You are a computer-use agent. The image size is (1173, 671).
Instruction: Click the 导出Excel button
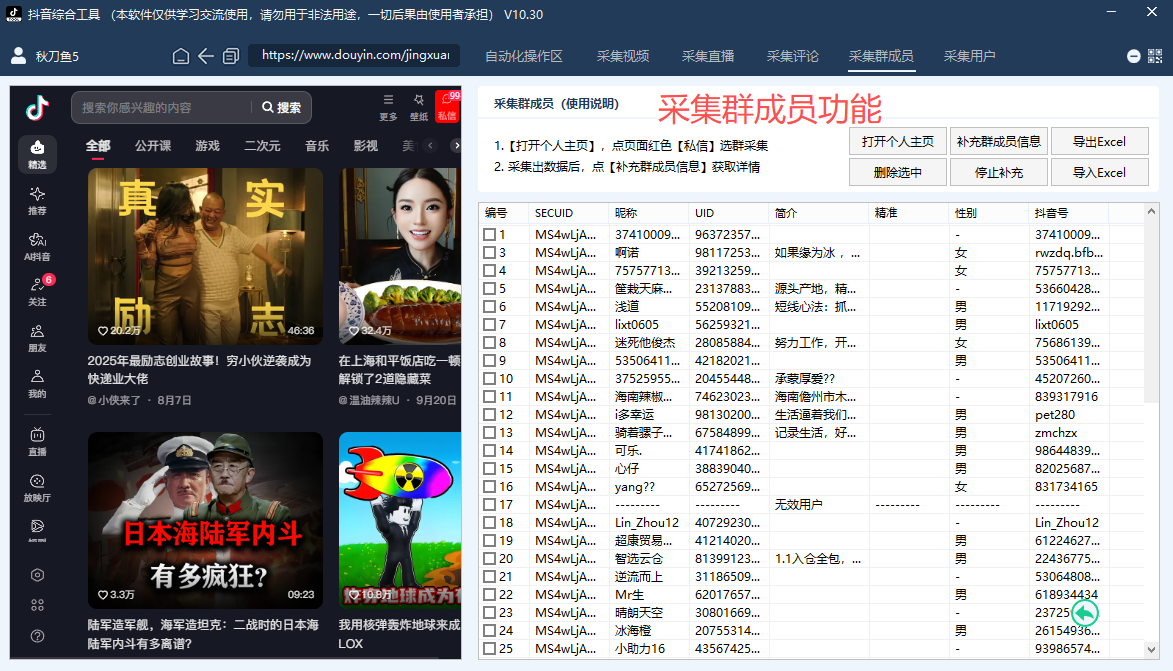coord(1100,141)
